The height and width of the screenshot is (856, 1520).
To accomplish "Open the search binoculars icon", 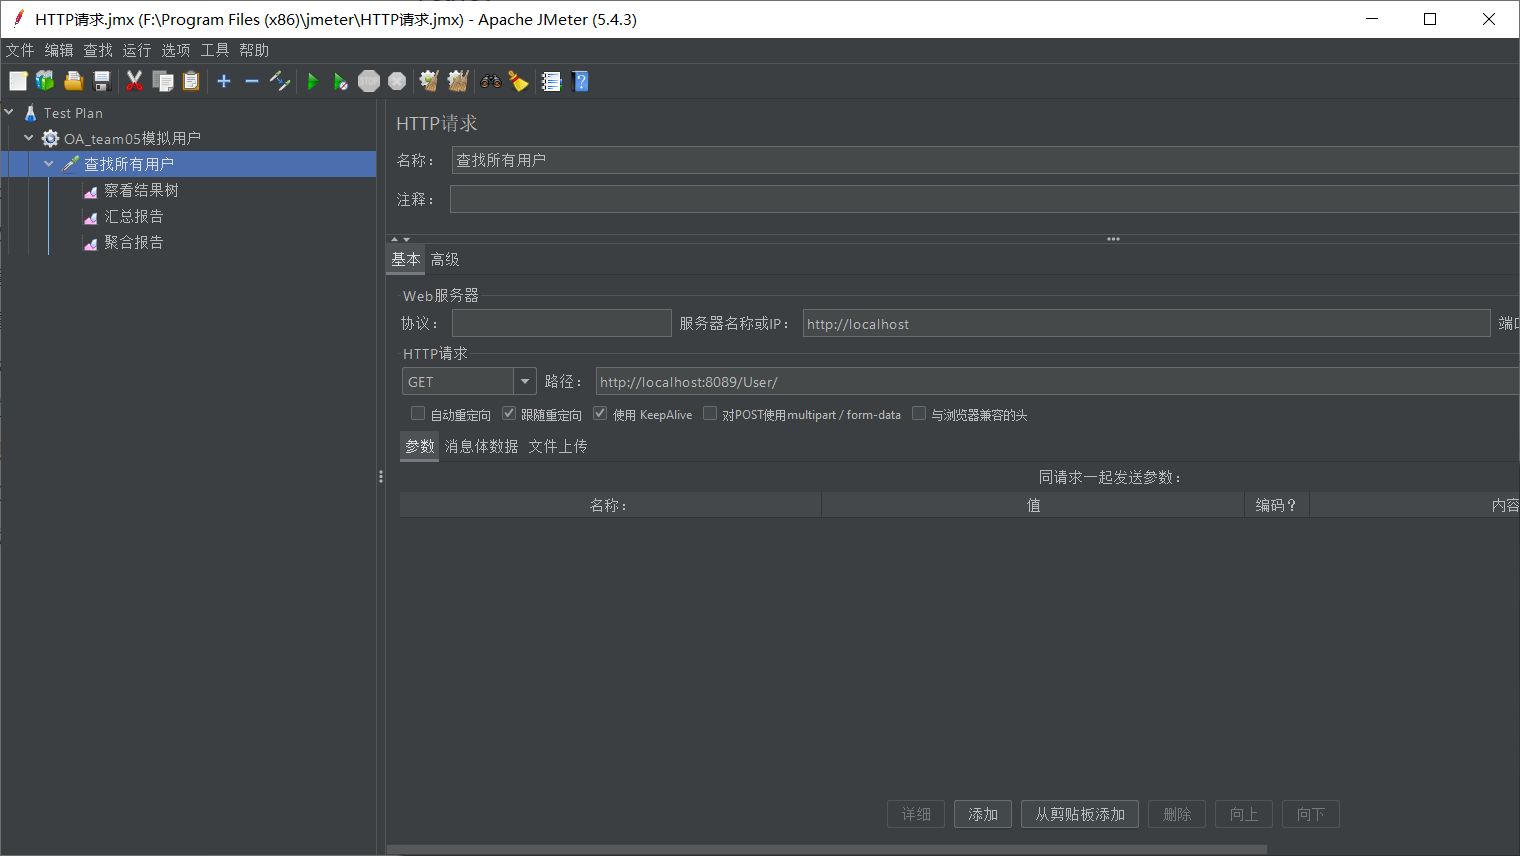I will pyautogui.click(x=491, y=81).
